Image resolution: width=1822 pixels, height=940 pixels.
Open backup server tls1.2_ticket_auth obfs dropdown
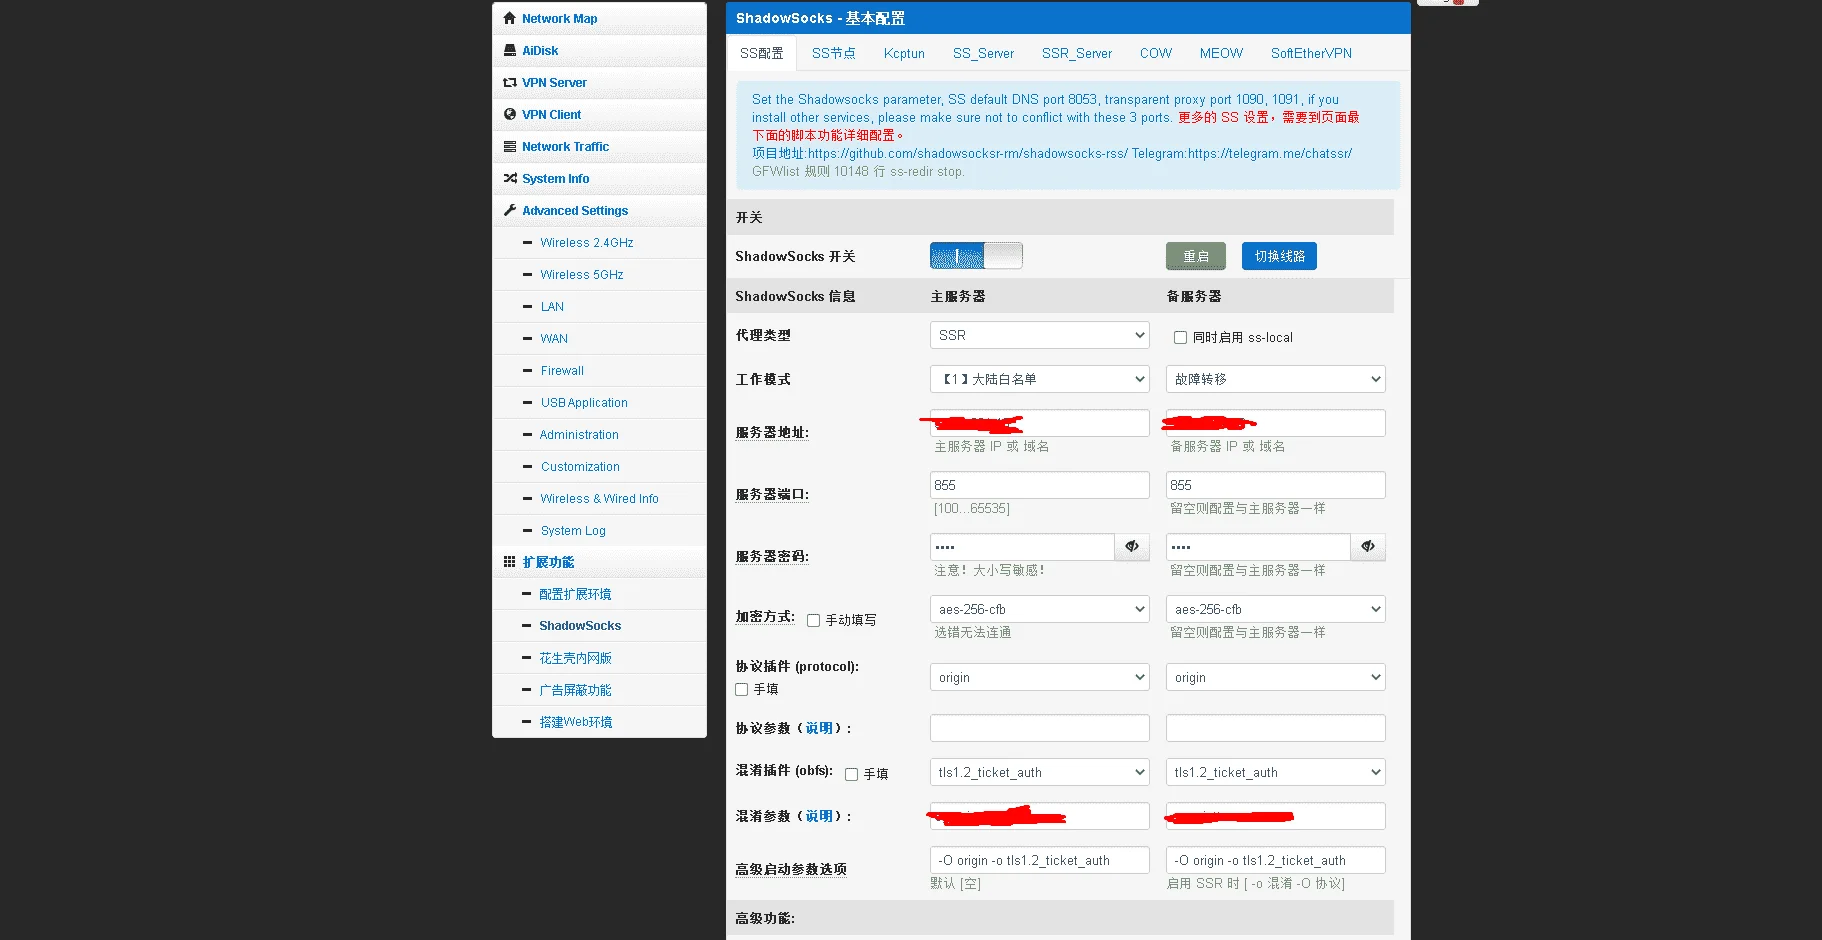coord(1276,772)
